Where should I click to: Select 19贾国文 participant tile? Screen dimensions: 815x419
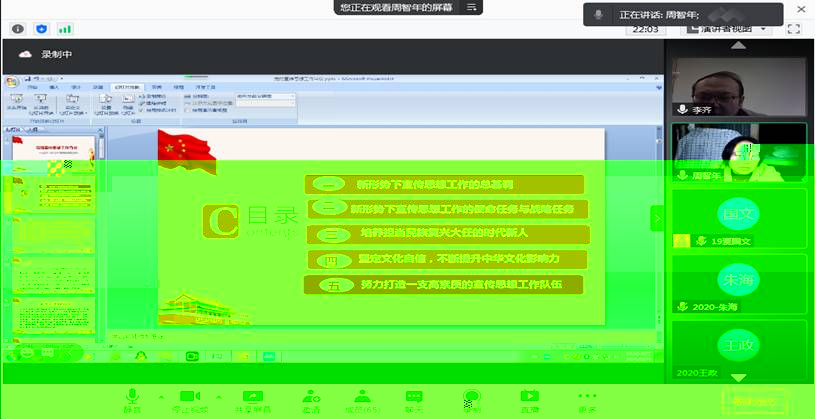(x=739, y=218)
